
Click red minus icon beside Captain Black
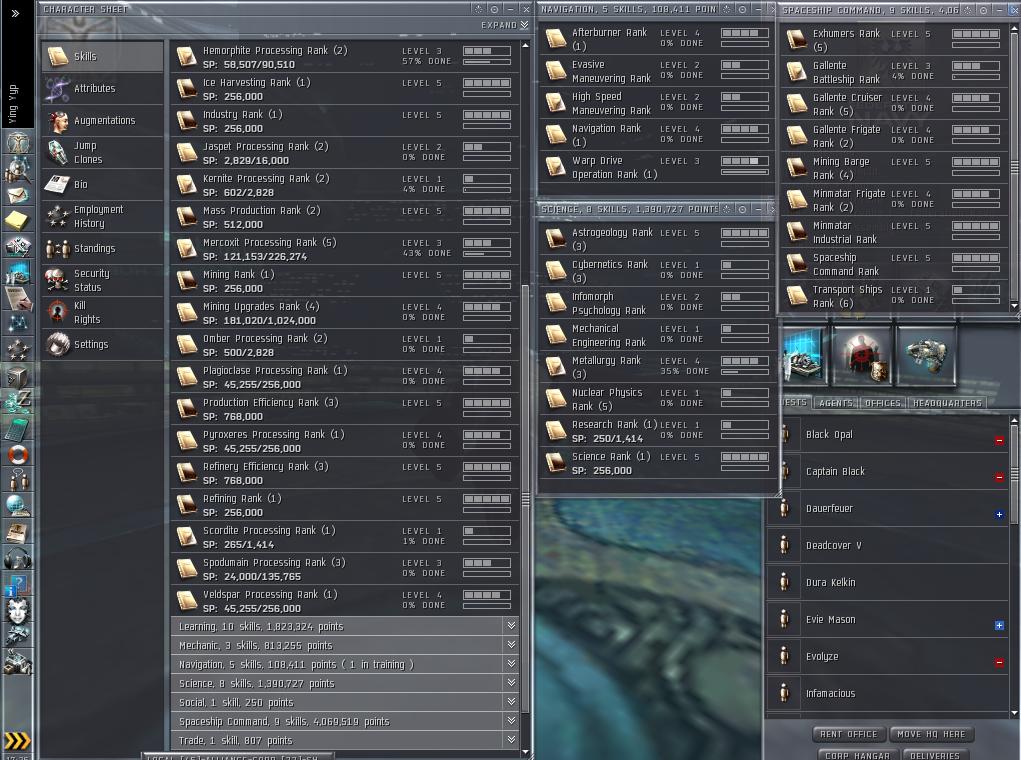point(999,477)
